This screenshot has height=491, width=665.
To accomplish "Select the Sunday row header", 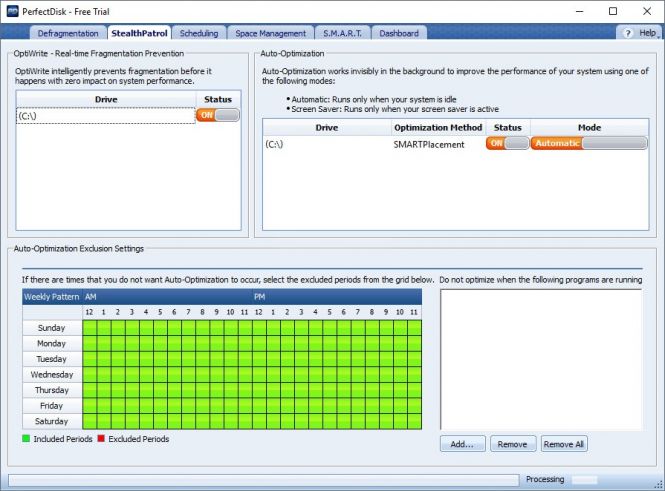I will (x=52, y=328).
